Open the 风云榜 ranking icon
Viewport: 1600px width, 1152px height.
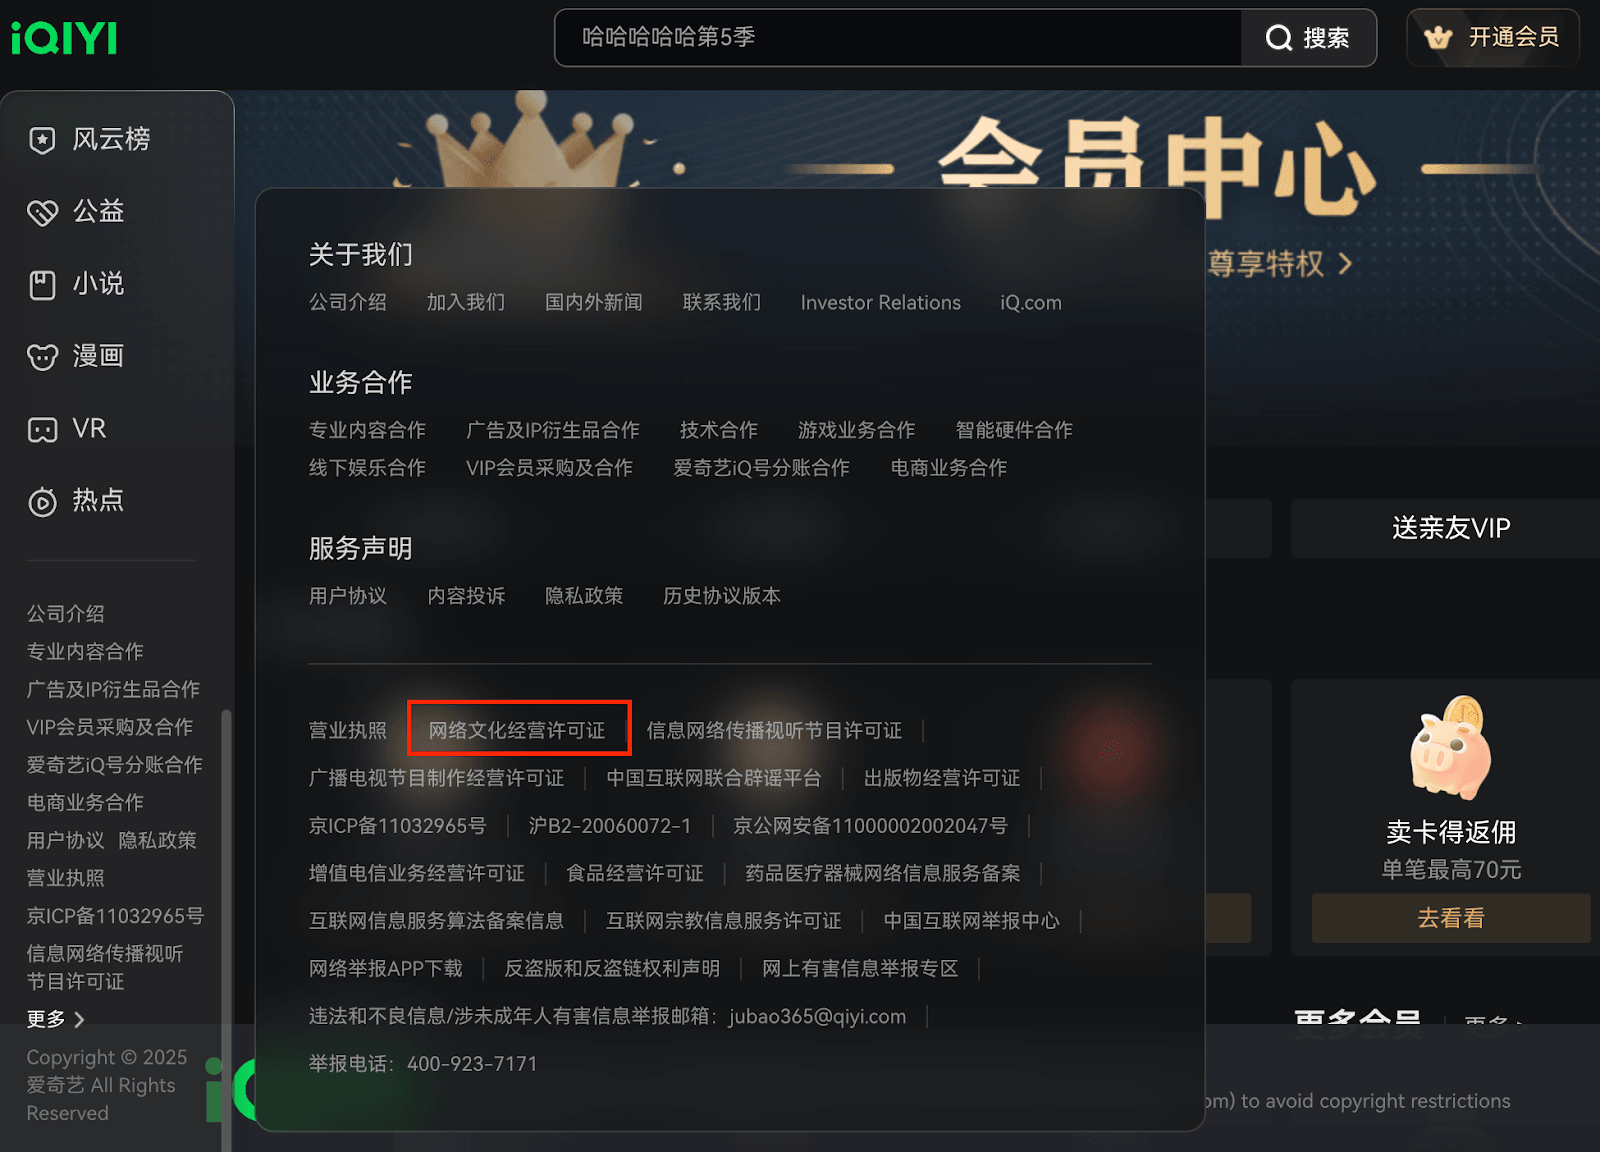(x=42, y=140)
